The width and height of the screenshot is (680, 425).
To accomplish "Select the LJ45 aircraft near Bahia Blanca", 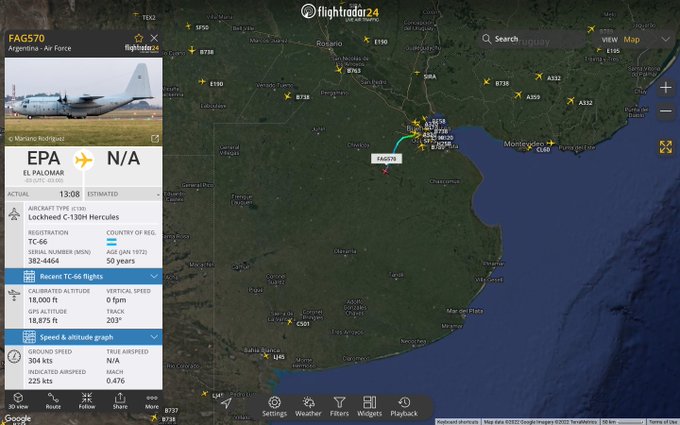I will point(266,356).
